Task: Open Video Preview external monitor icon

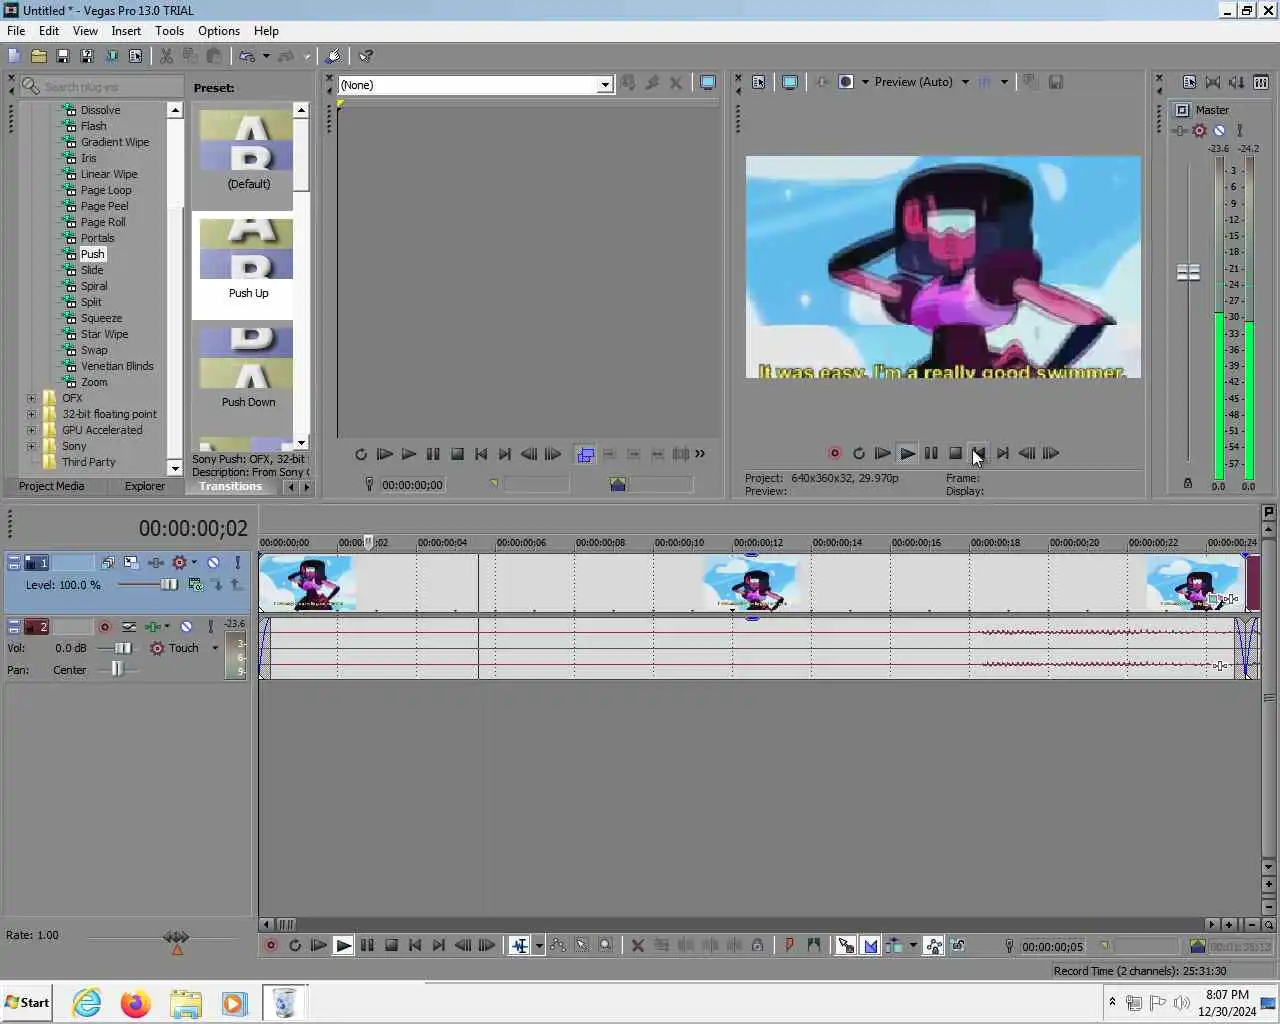Action: (x=790, y=82)
